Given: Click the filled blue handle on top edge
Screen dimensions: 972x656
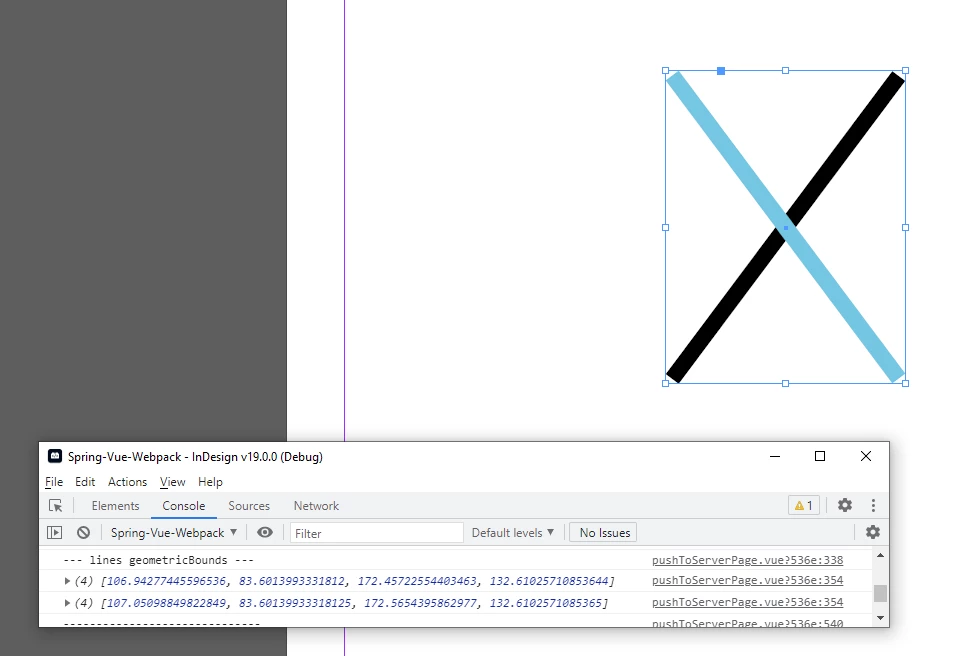Looking at the screenshot, I should 721,71.
